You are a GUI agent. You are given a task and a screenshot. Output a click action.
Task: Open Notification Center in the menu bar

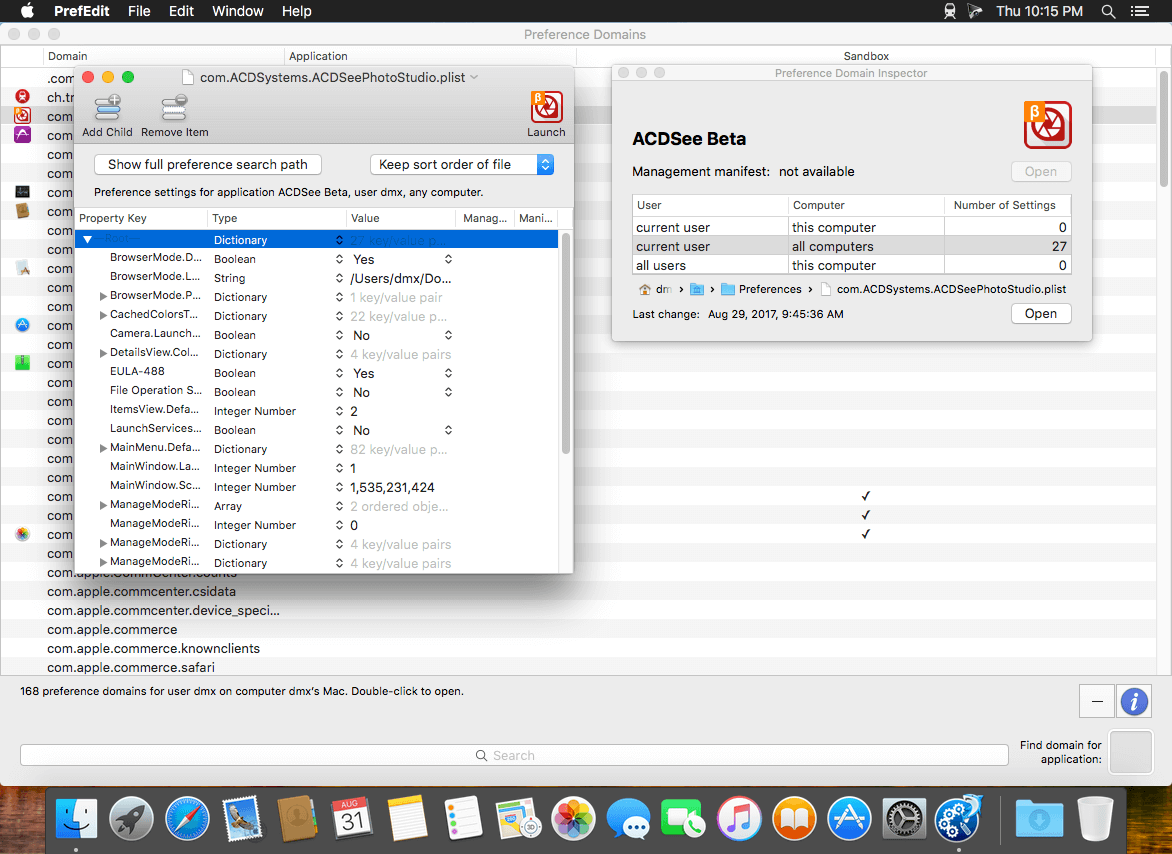tap(1140, 11)
